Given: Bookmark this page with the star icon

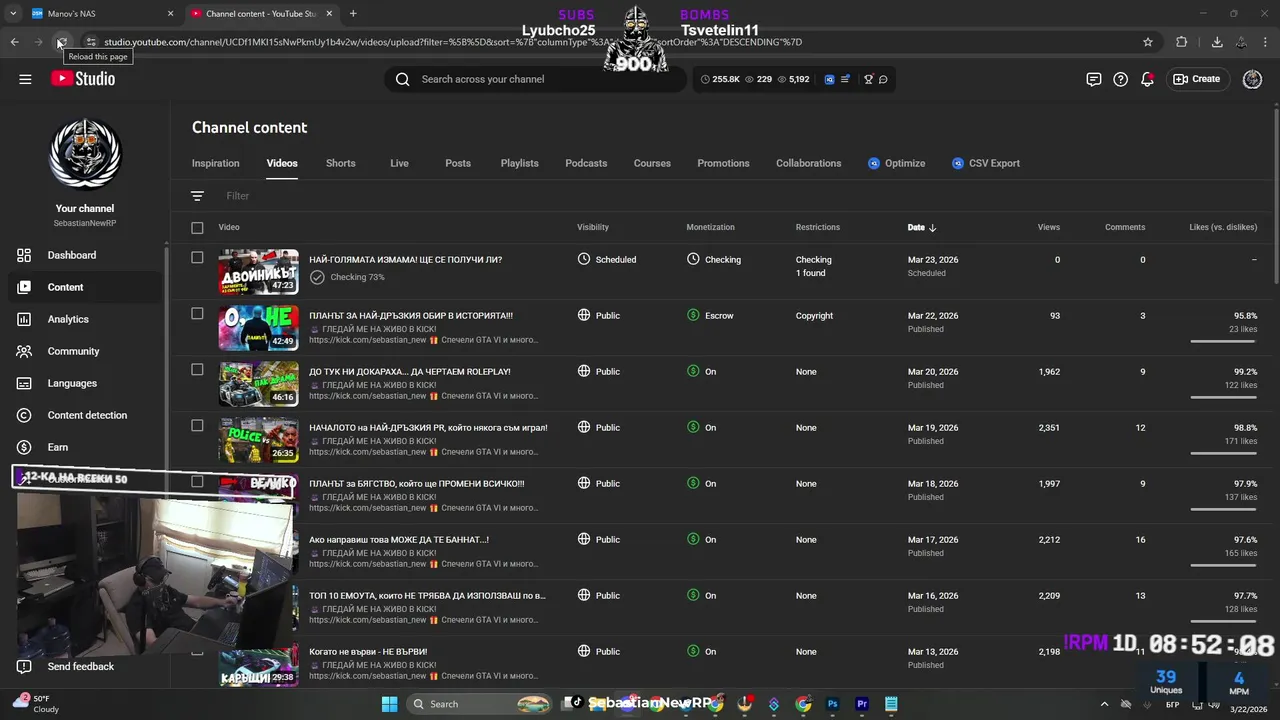Looking at the screenshot, I should pos(1148,42).
